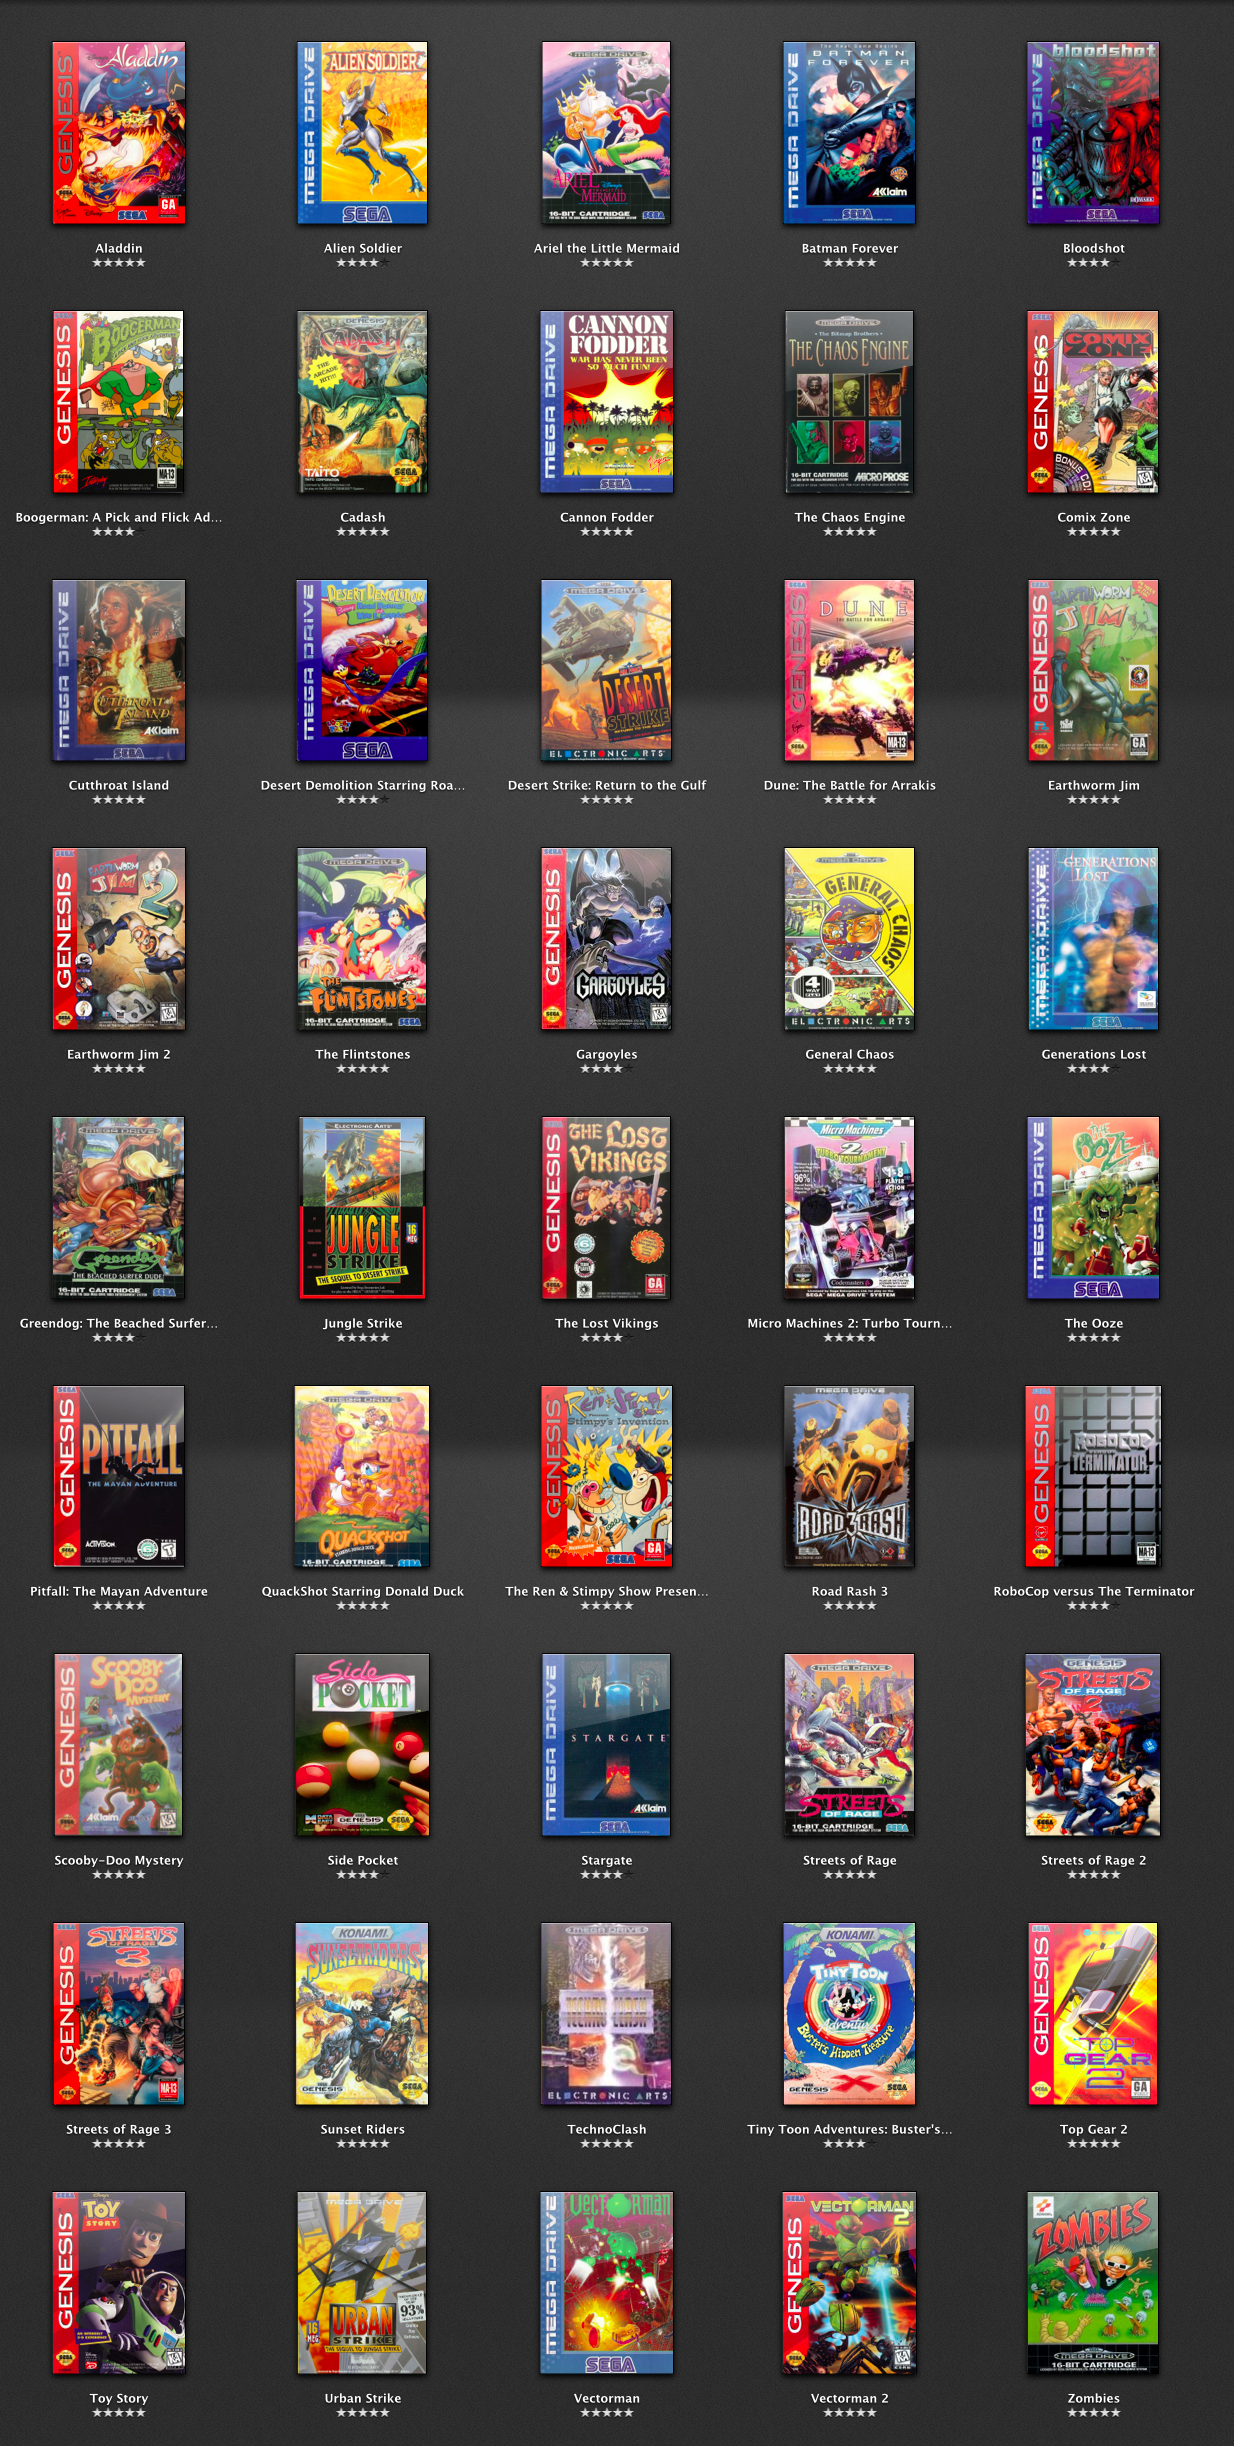Select the Top Gear 2 cover
Viewport: 1234px width, 2446px height.
coord(1093,2014)
